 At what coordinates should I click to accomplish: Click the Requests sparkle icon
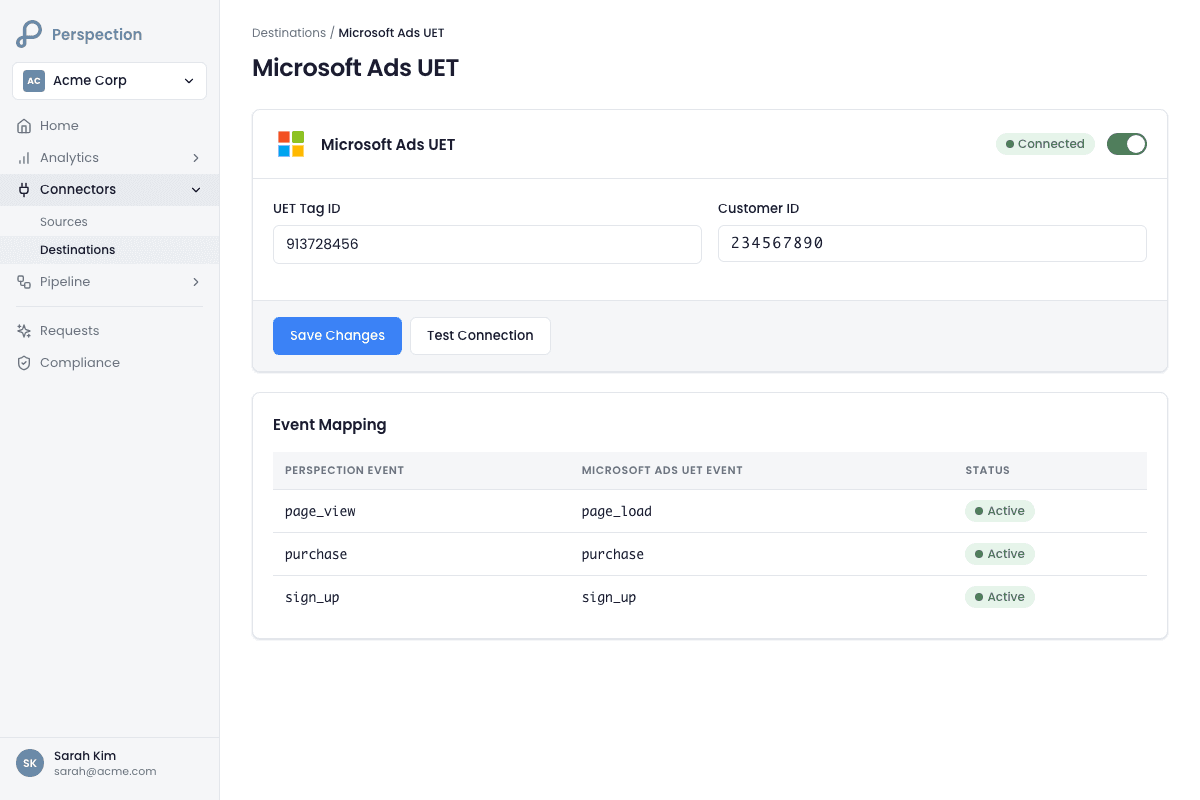(24, 331)
